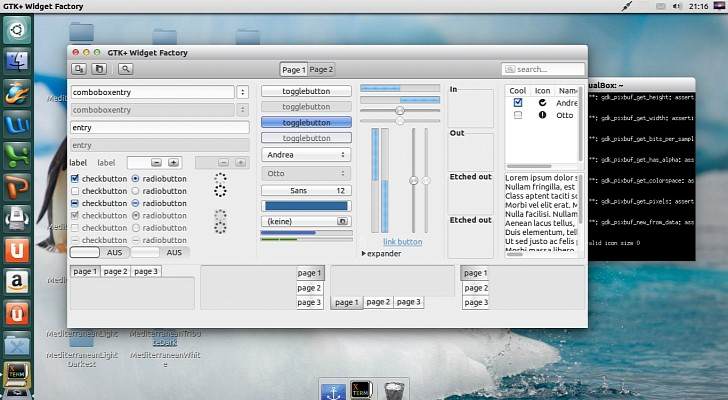The height and width of the screenshot is (400, 728).
Task: Select the first radiobutton option
Action: click(135, 179)
